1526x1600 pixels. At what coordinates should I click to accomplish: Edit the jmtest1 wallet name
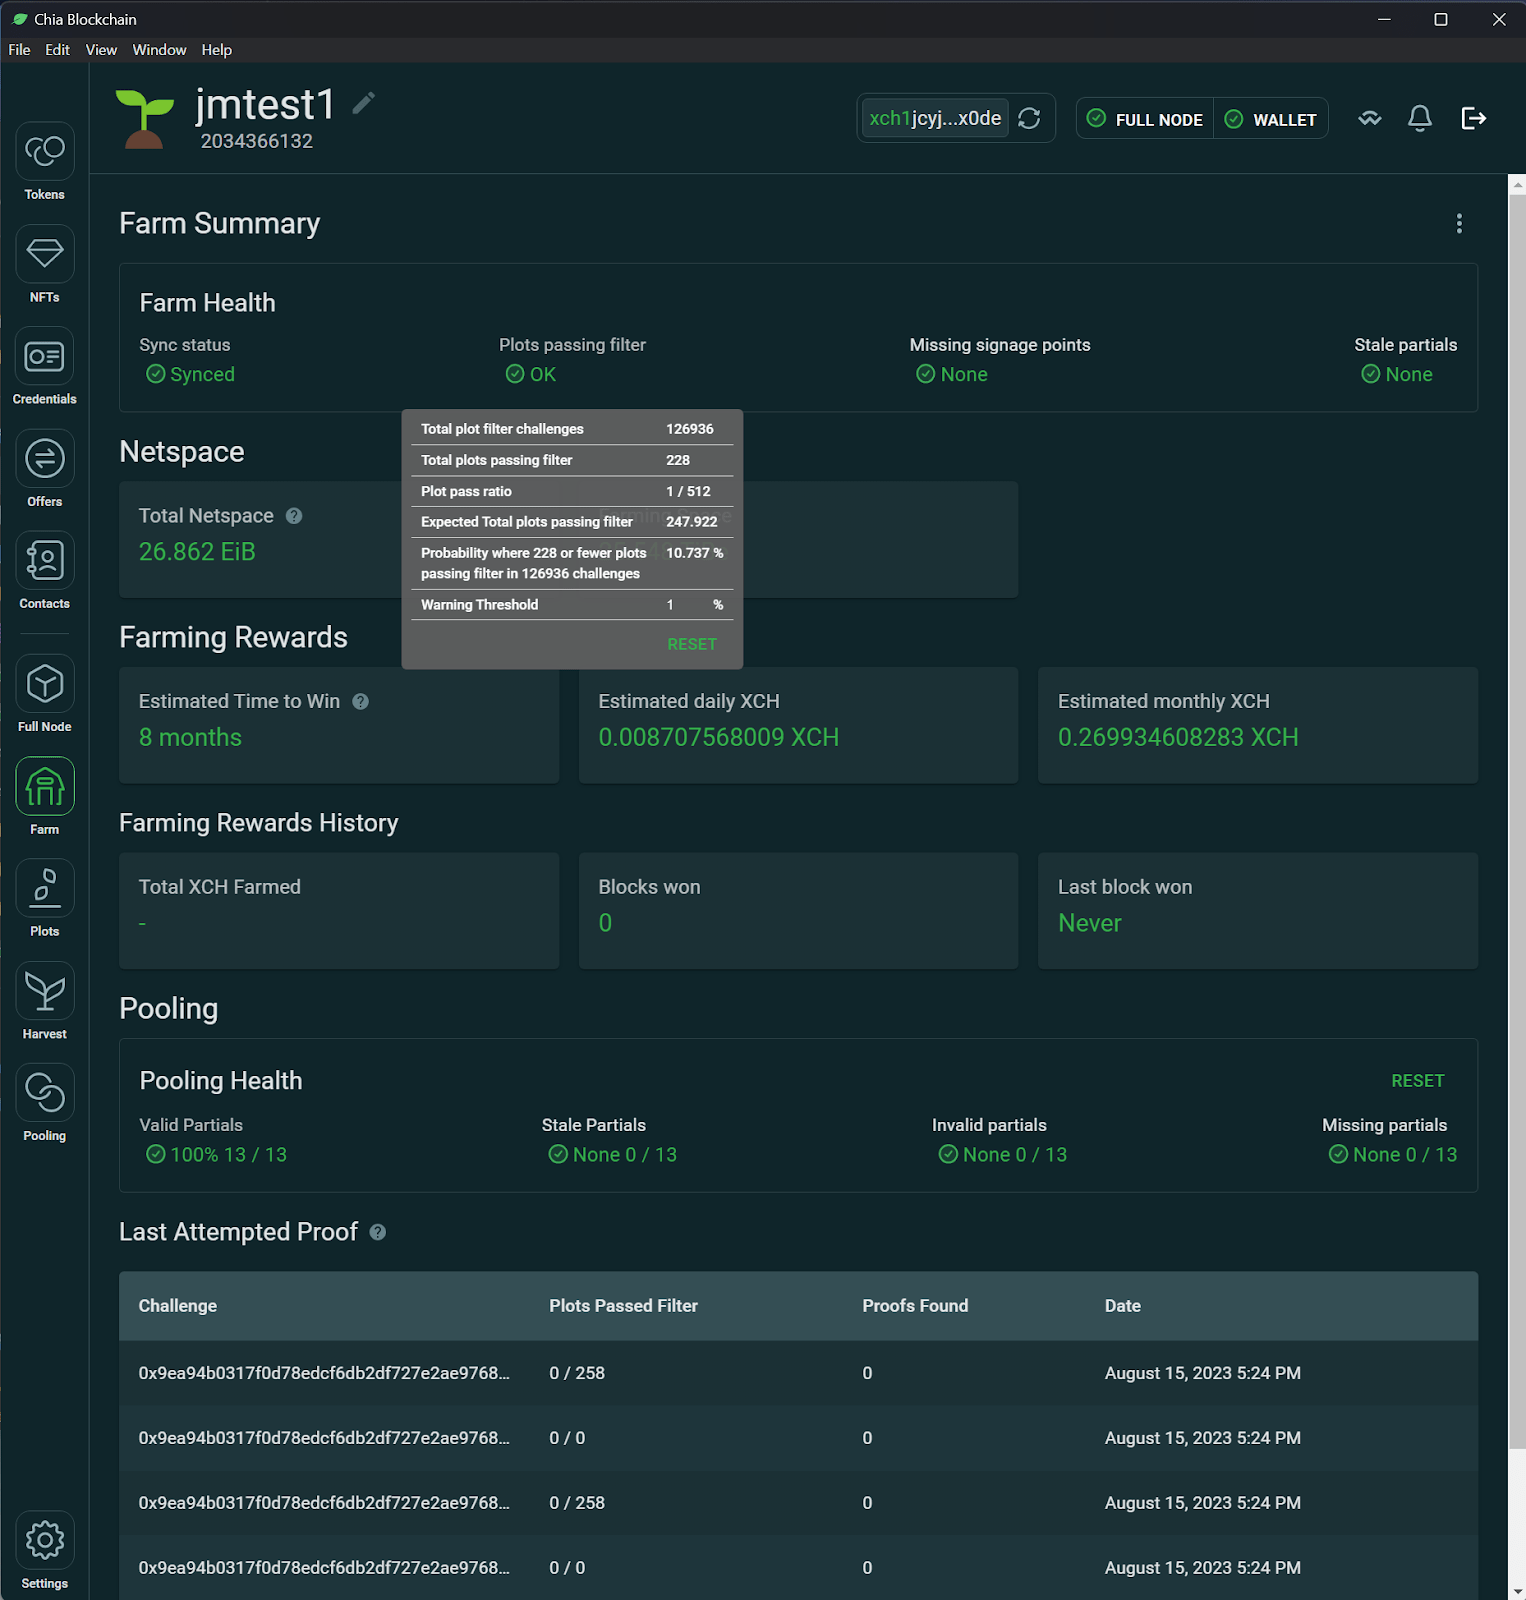(x=364, y=103)
